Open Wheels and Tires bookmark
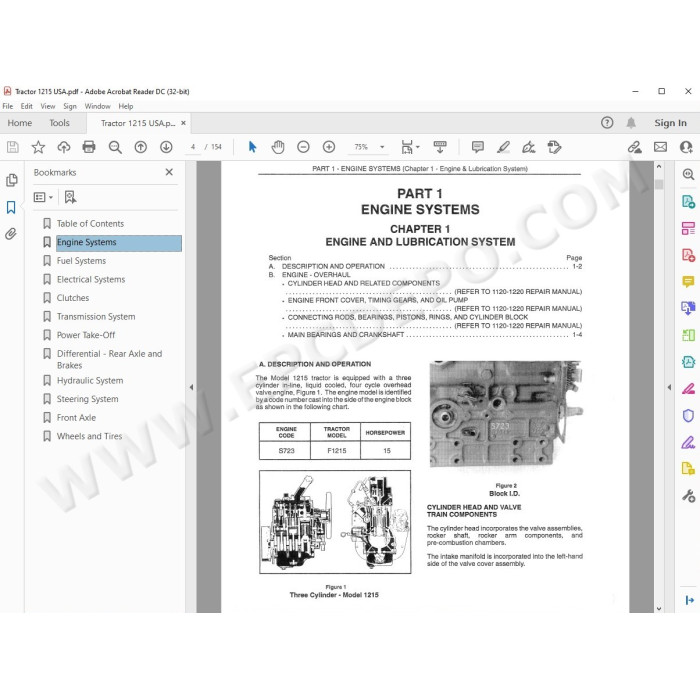The height and width of the screenshot is (700, 700). (x=89, y=436)
